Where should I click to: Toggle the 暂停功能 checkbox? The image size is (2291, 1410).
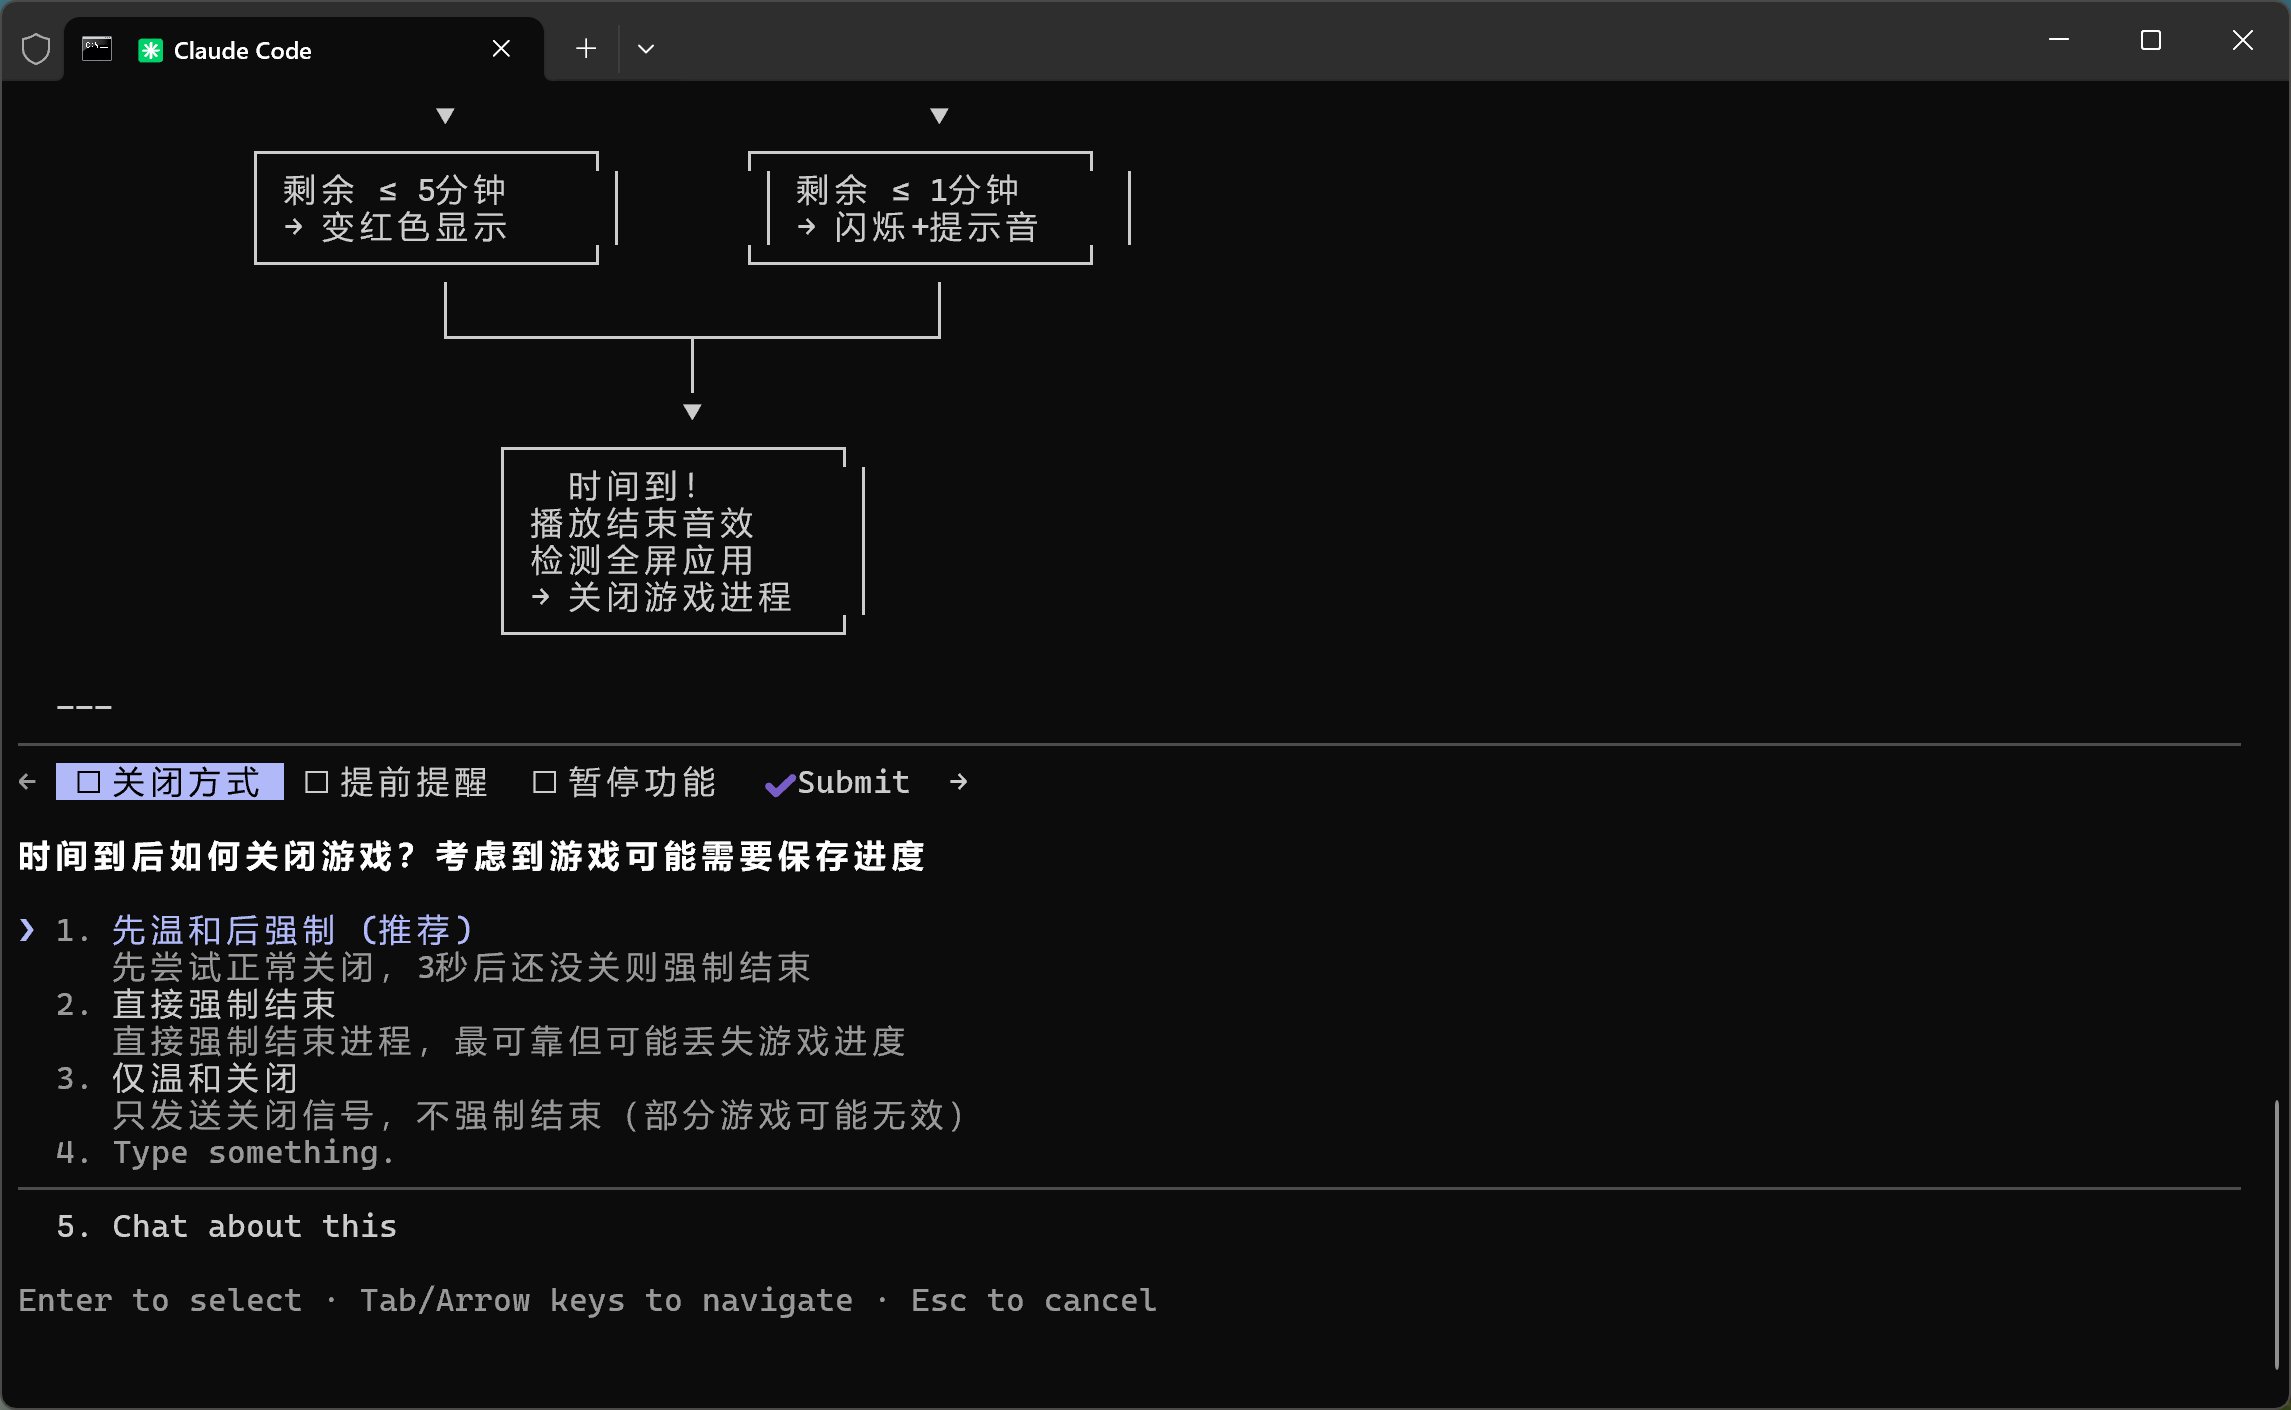(544, 782)
